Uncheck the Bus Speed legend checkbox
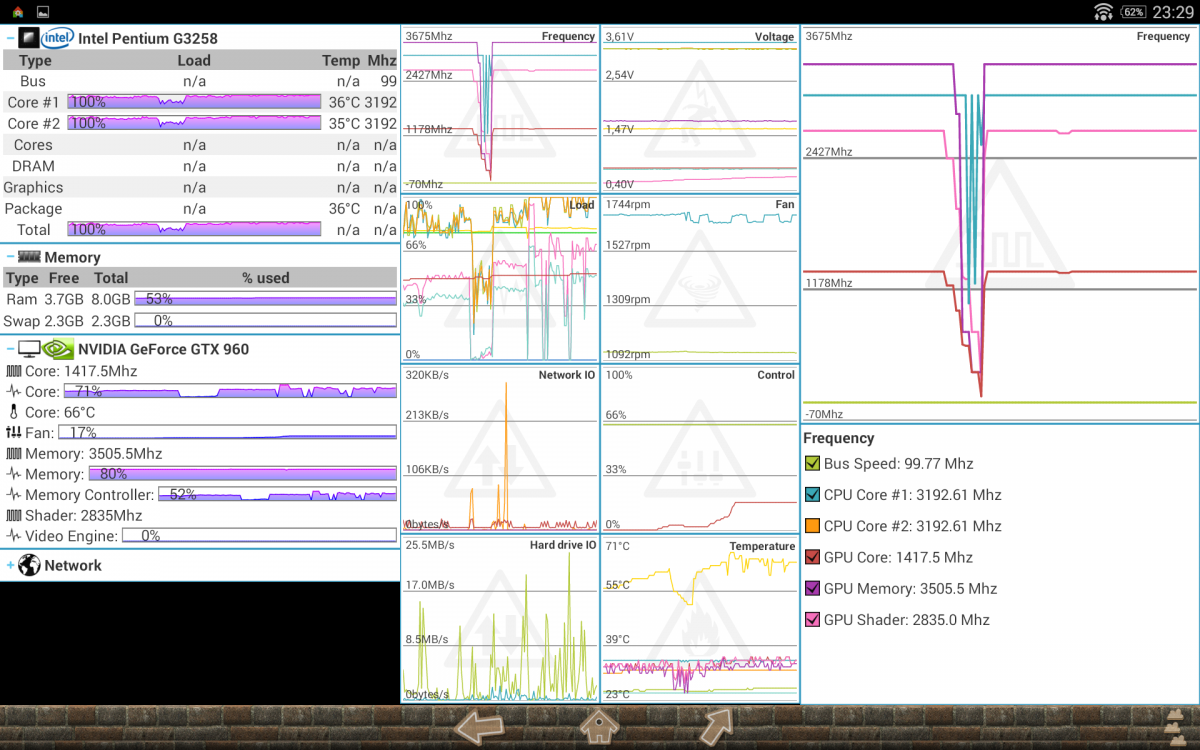 click(x=812, y=463)
